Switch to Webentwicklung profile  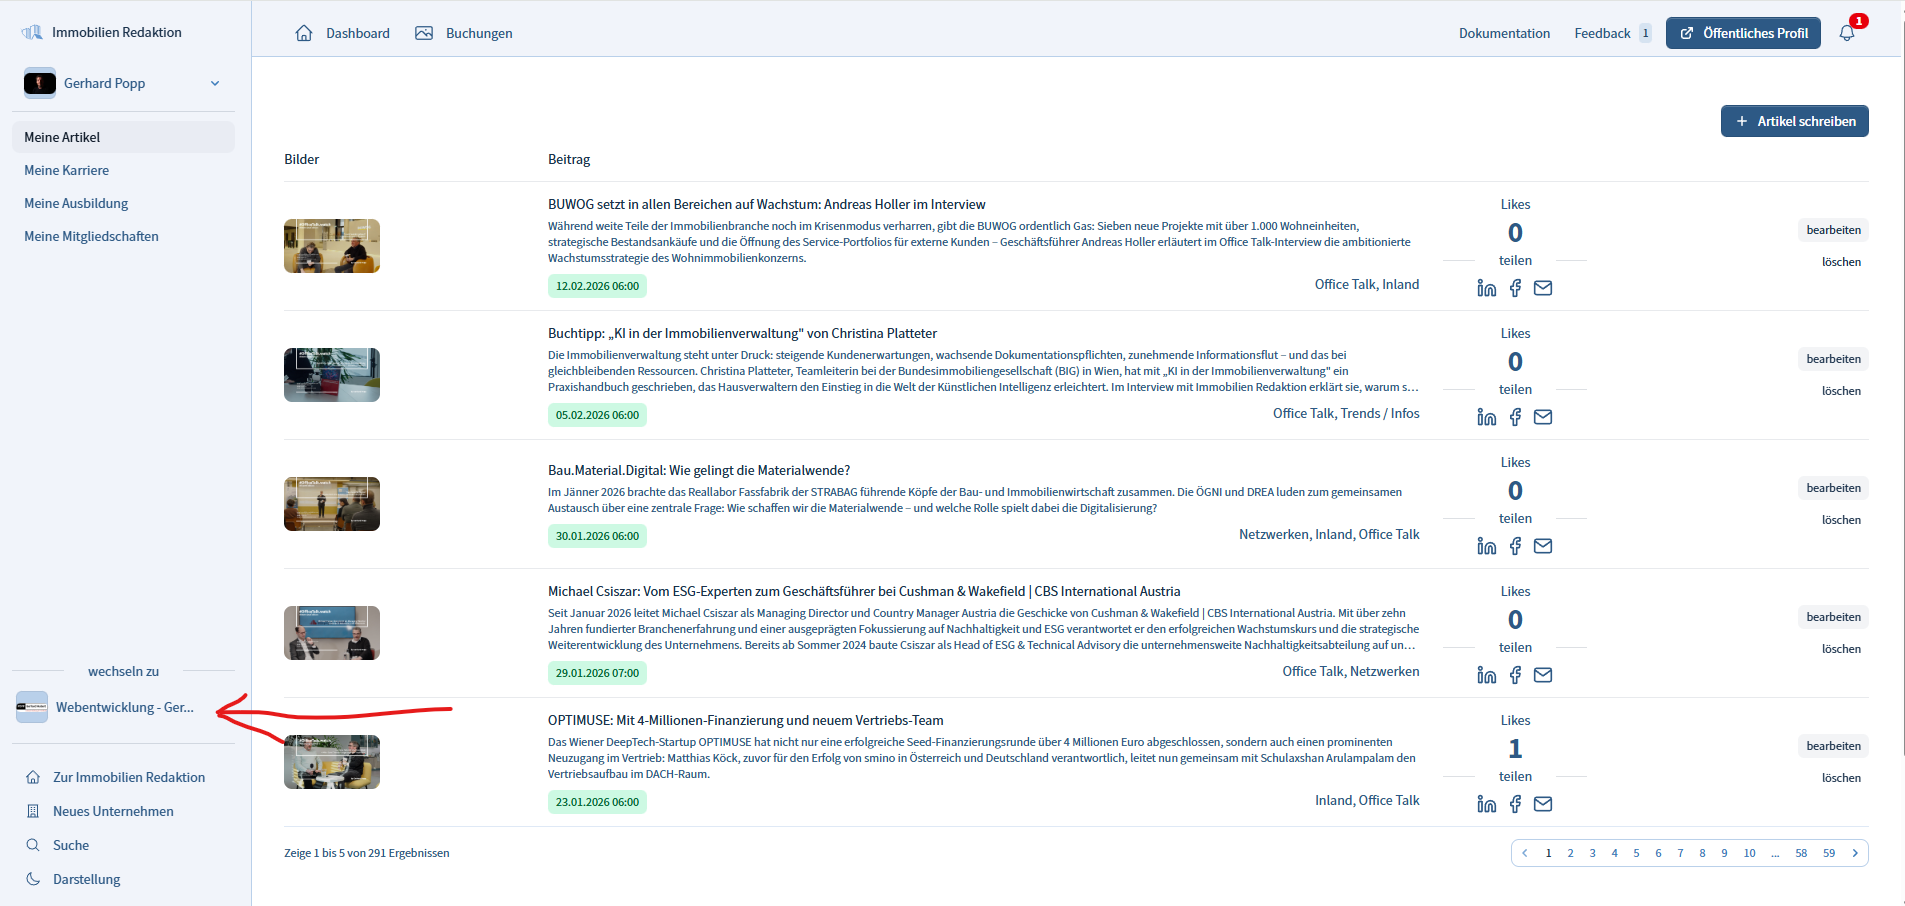coord(124,707)
